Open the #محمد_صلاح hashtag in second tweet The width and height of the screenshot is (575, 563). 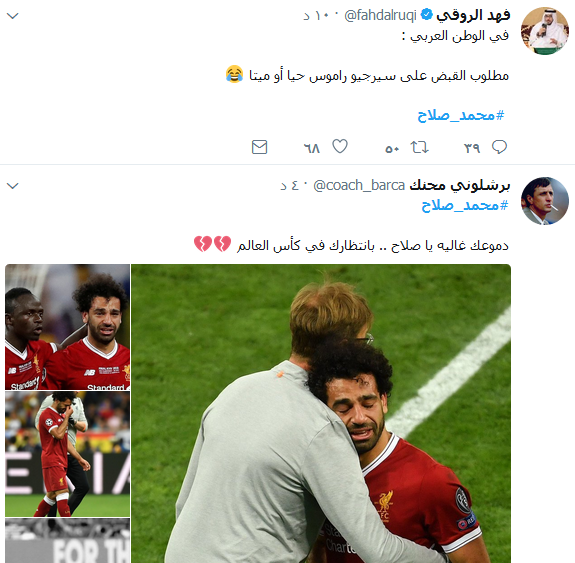465,205
